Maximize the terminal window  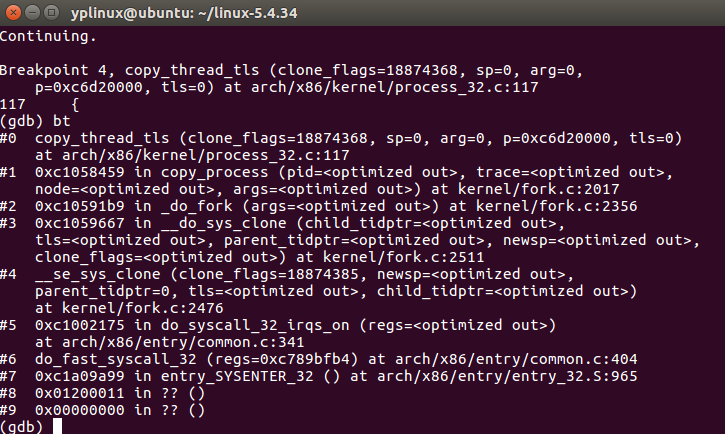(52, 12)
